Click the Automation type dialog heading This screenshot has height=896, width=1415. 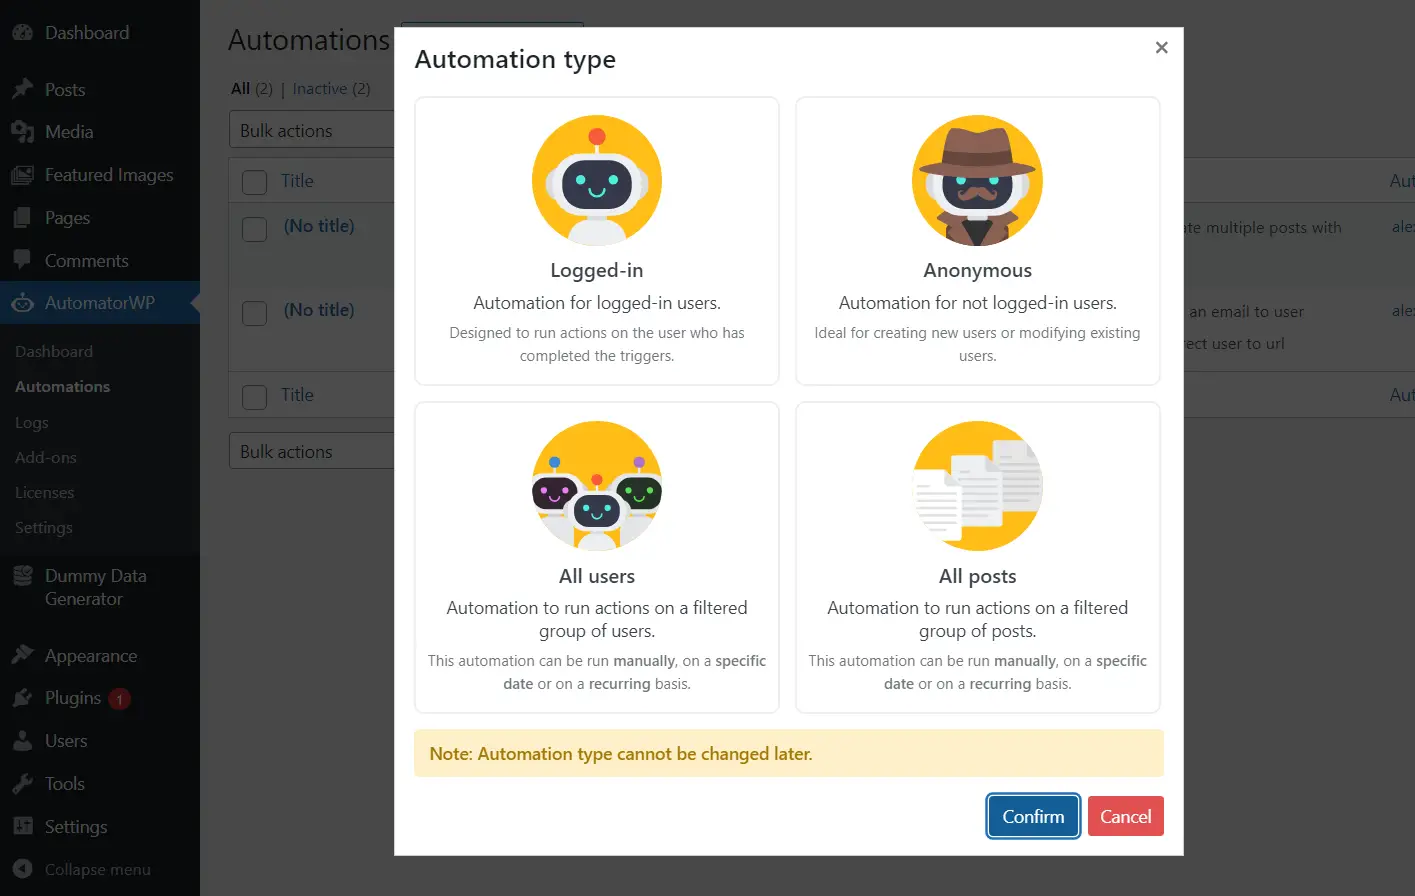(515, 60)
